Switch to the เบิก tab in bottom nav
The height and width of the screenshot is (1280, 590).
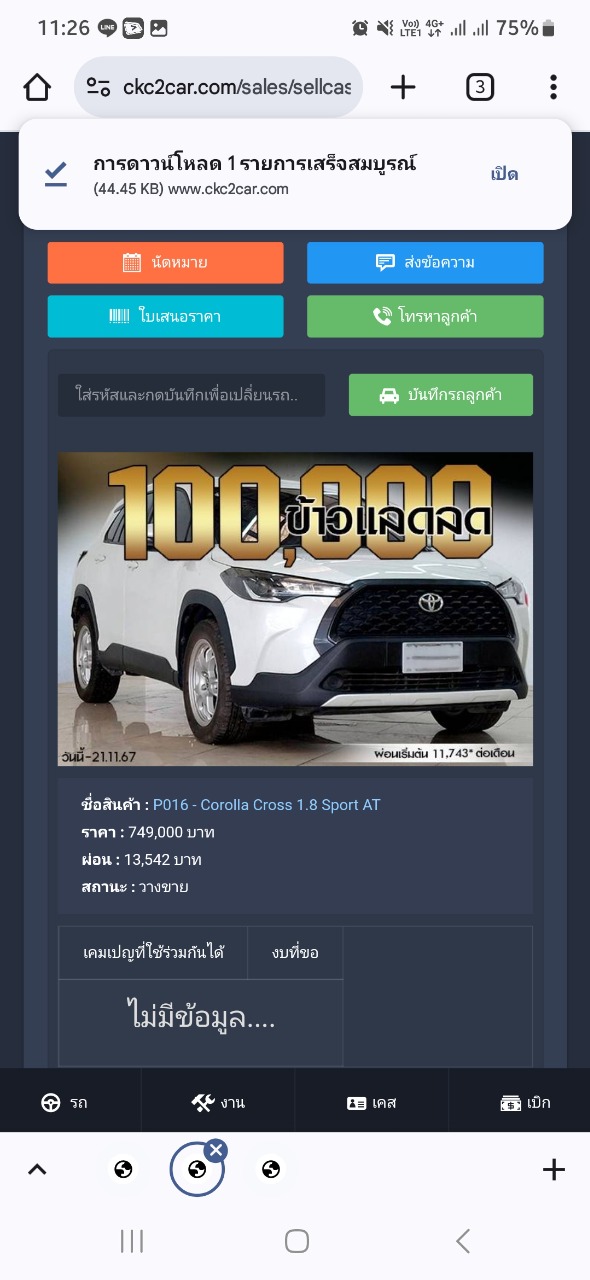[525, 1102]
